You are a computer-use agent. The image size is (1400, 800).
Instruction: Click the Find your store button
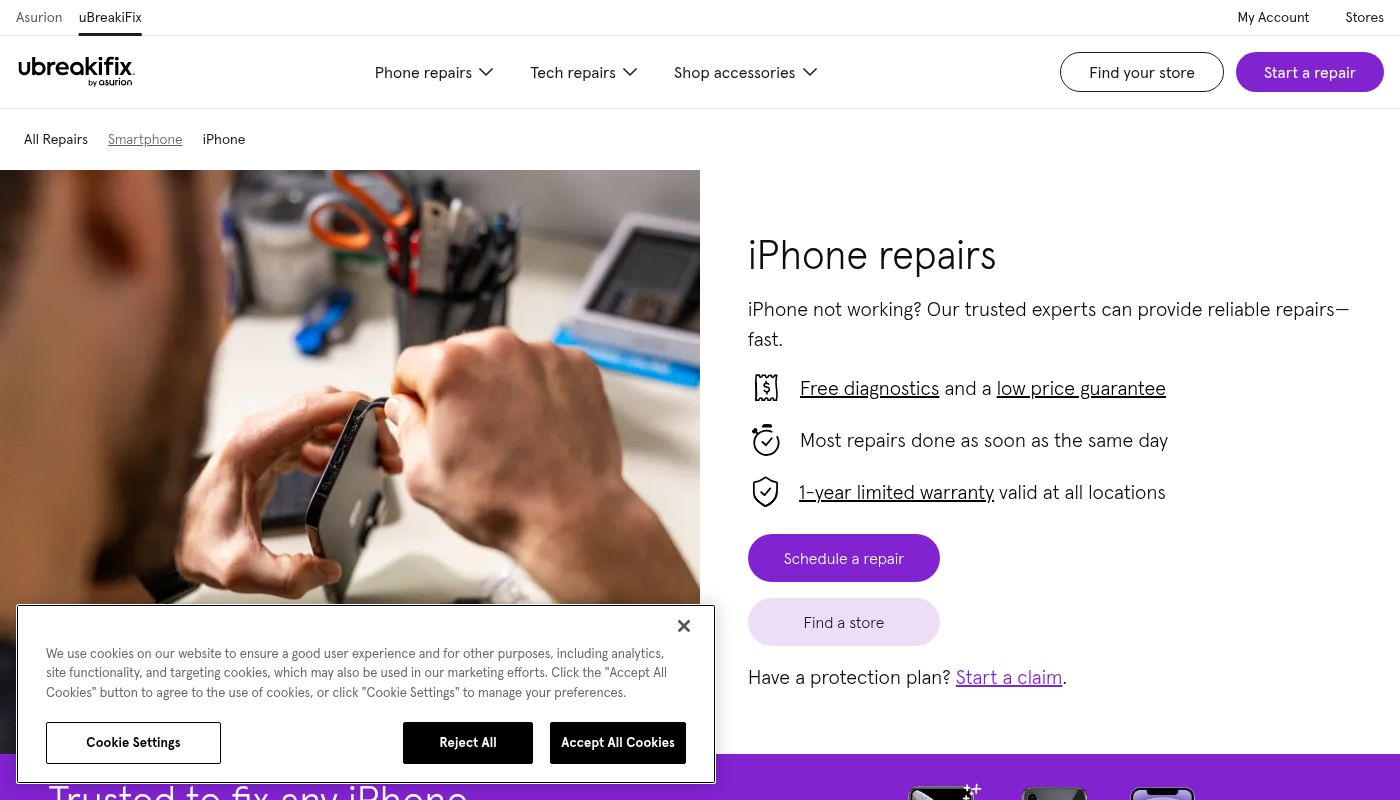pos(1142,72)
